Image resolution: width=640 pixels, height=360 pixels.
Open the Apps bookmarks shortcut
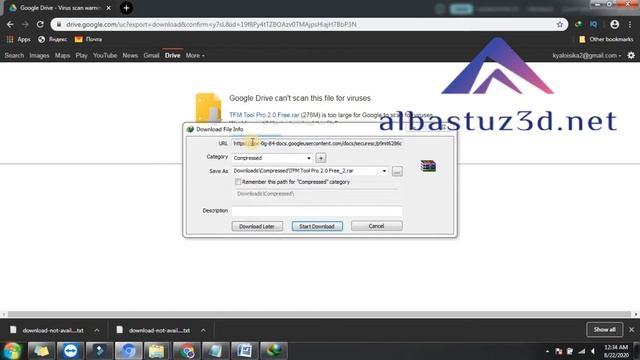pos(18,39)
